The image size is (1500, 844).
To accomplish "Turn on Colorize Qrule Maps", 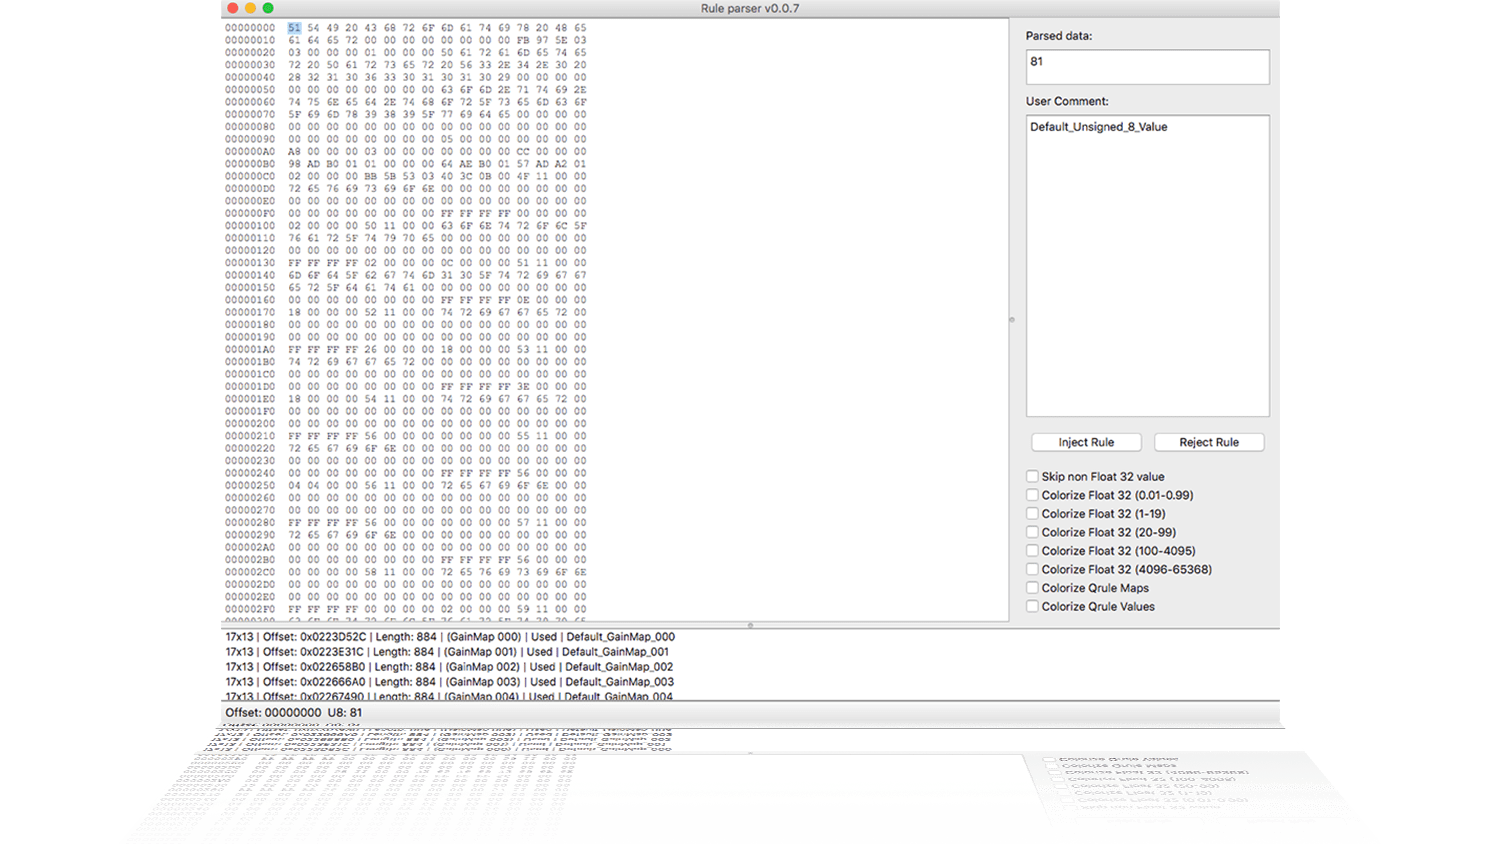I will point(1031,588).
